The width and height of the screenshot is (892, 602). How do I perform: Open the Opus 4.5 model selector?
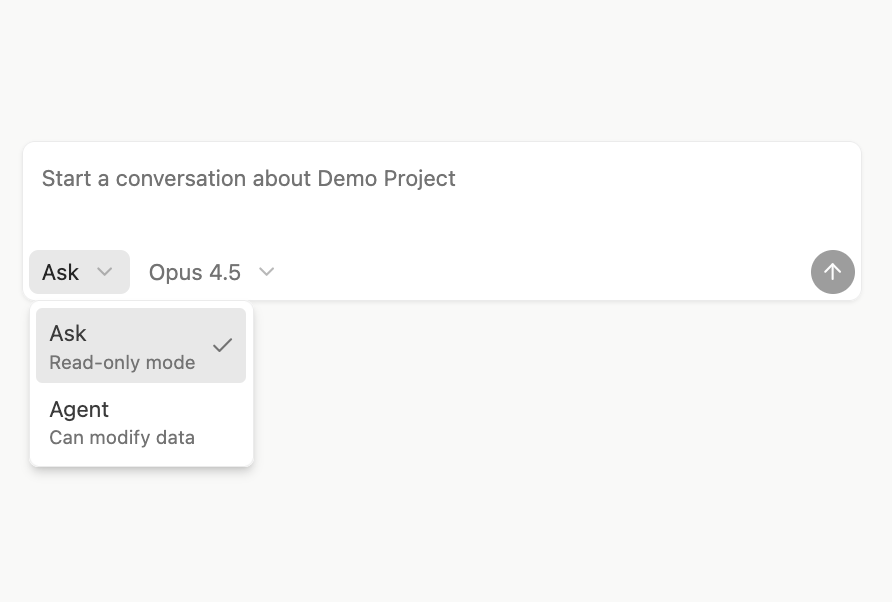(211, 272)
